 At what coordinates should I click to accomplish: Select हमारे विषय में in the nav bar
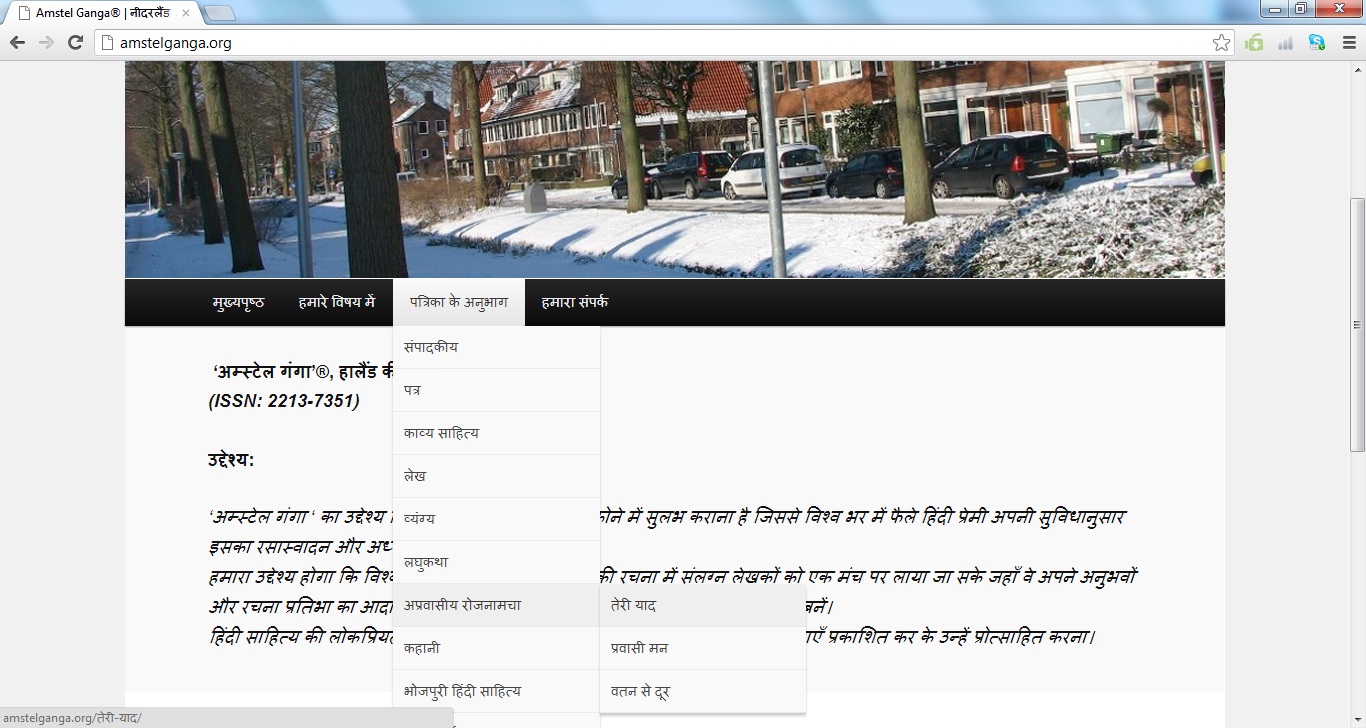tap(336, 302)
